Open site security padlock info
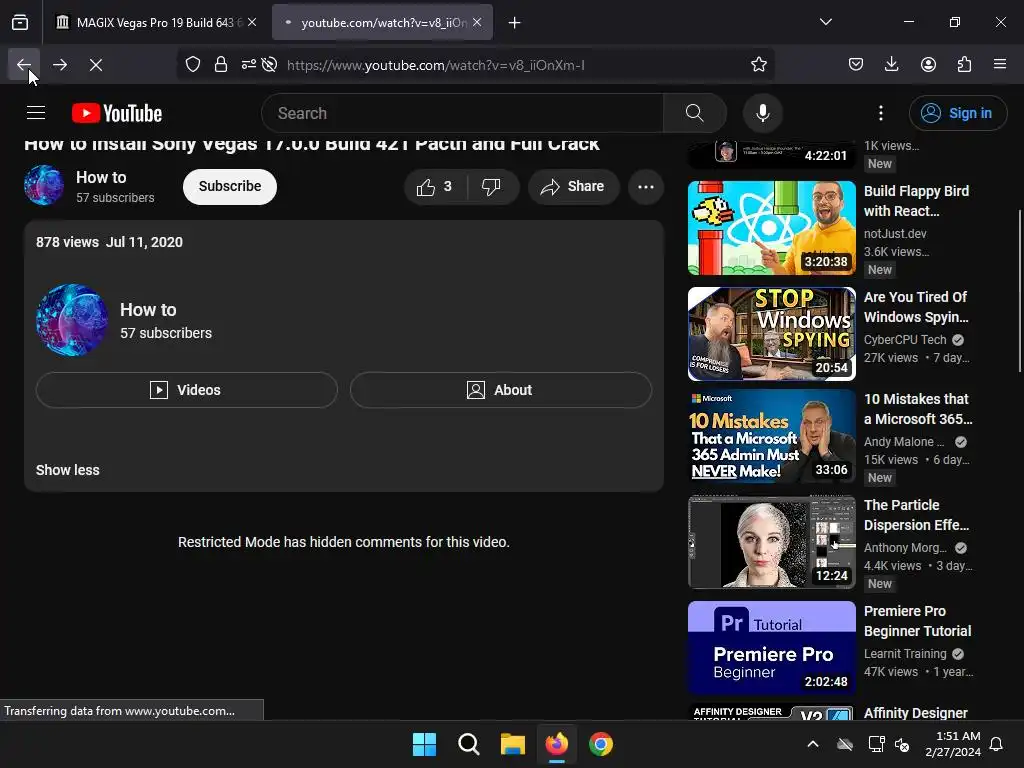The width and height of the screenshot is (1024, 768). coord(221,65)
